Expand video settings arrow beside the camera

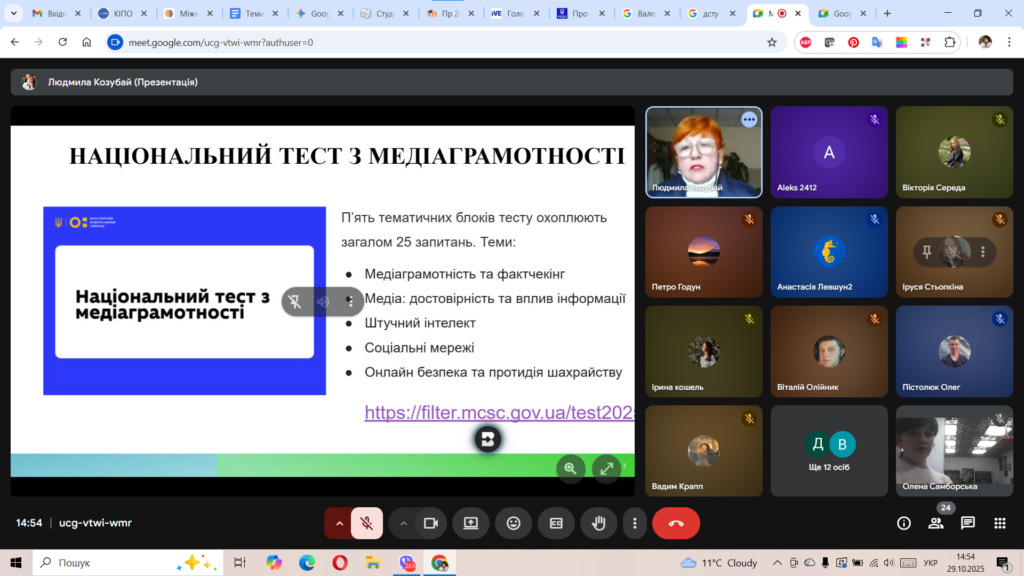click(404, 523)
